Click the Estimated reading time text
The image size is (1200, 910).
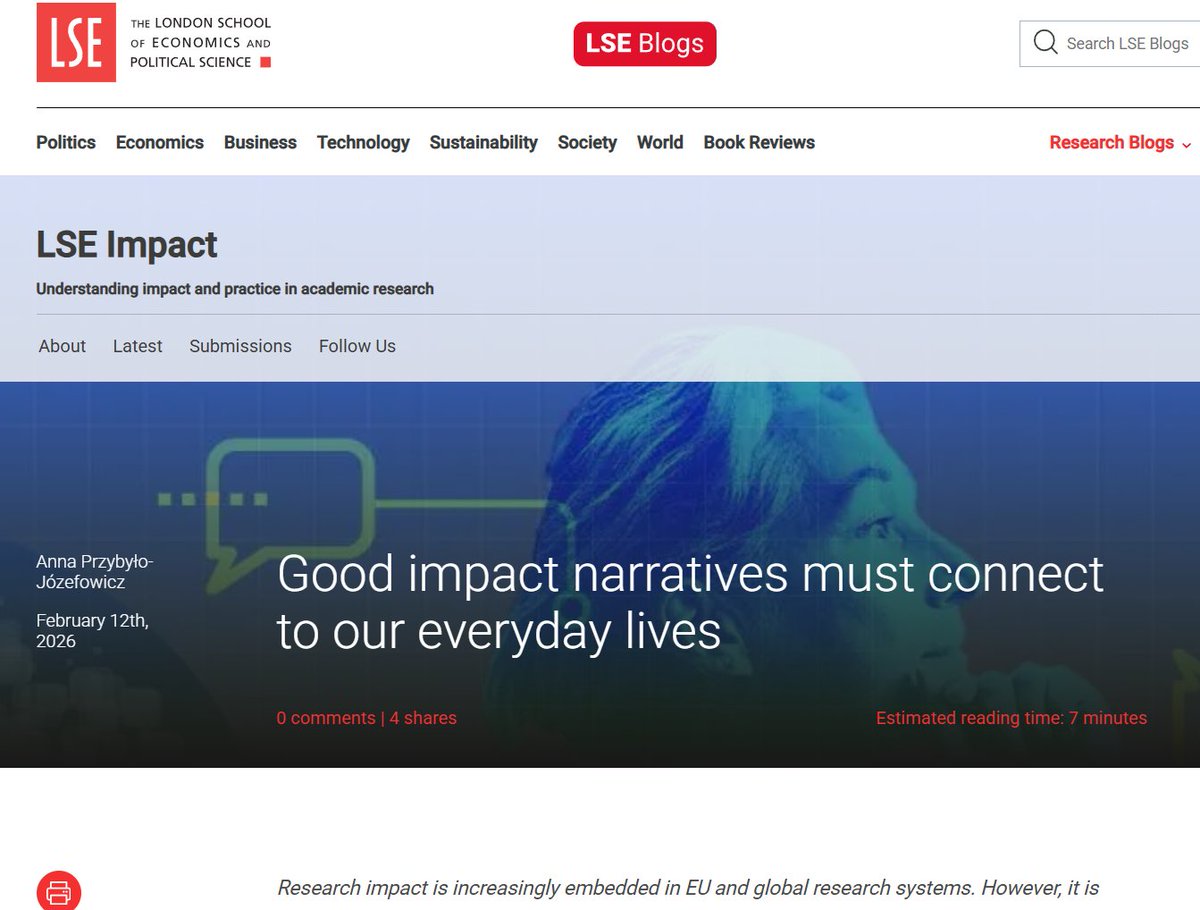tap(1011, 718)
